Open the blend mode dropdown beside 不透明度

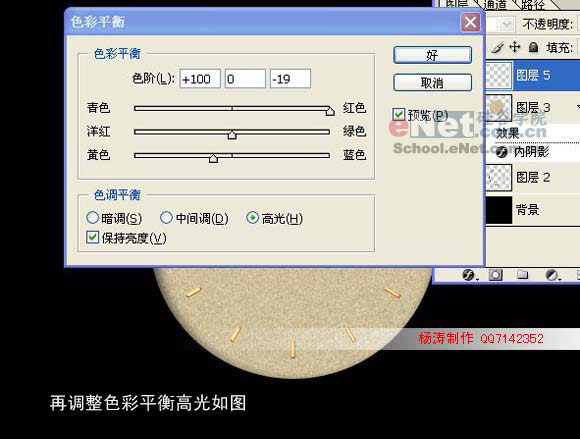[x=506, y=25]
